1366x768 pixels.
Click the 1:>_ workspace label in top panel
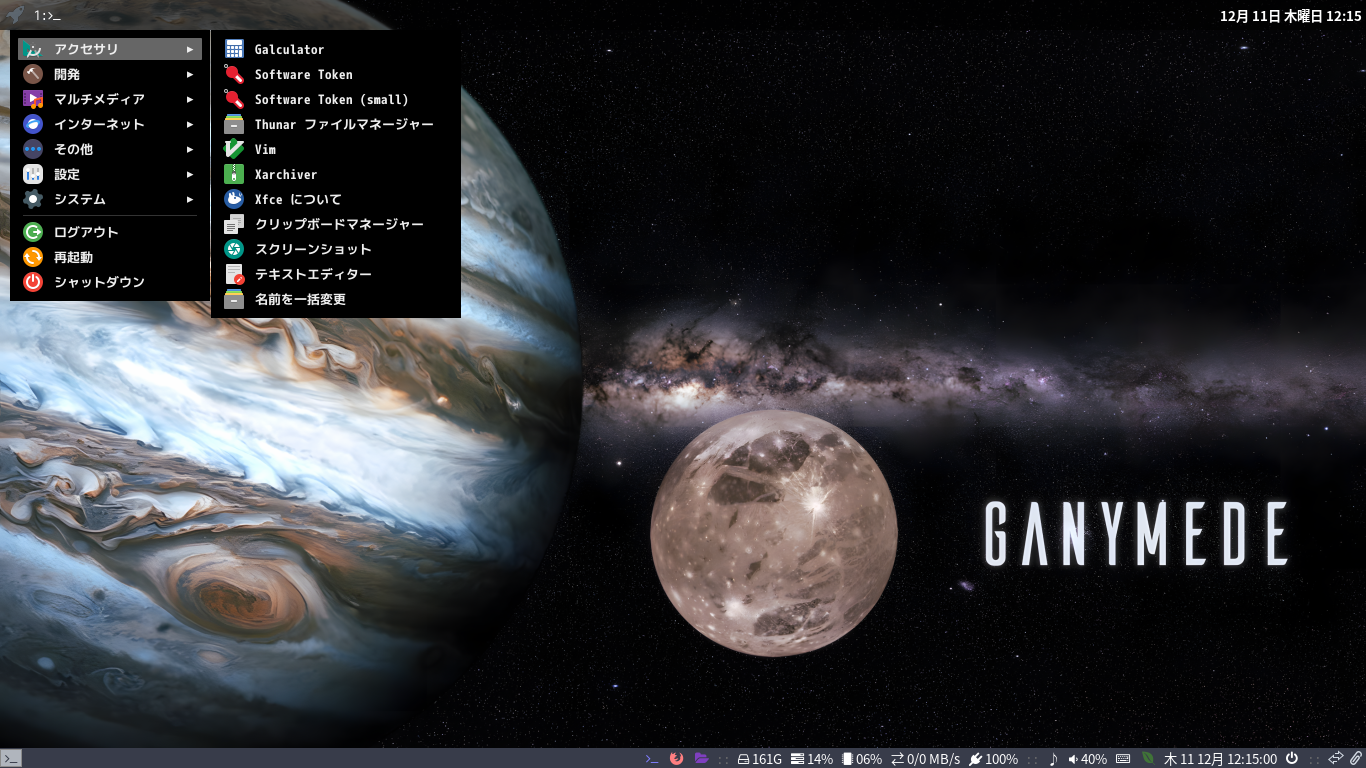[47, 16]
